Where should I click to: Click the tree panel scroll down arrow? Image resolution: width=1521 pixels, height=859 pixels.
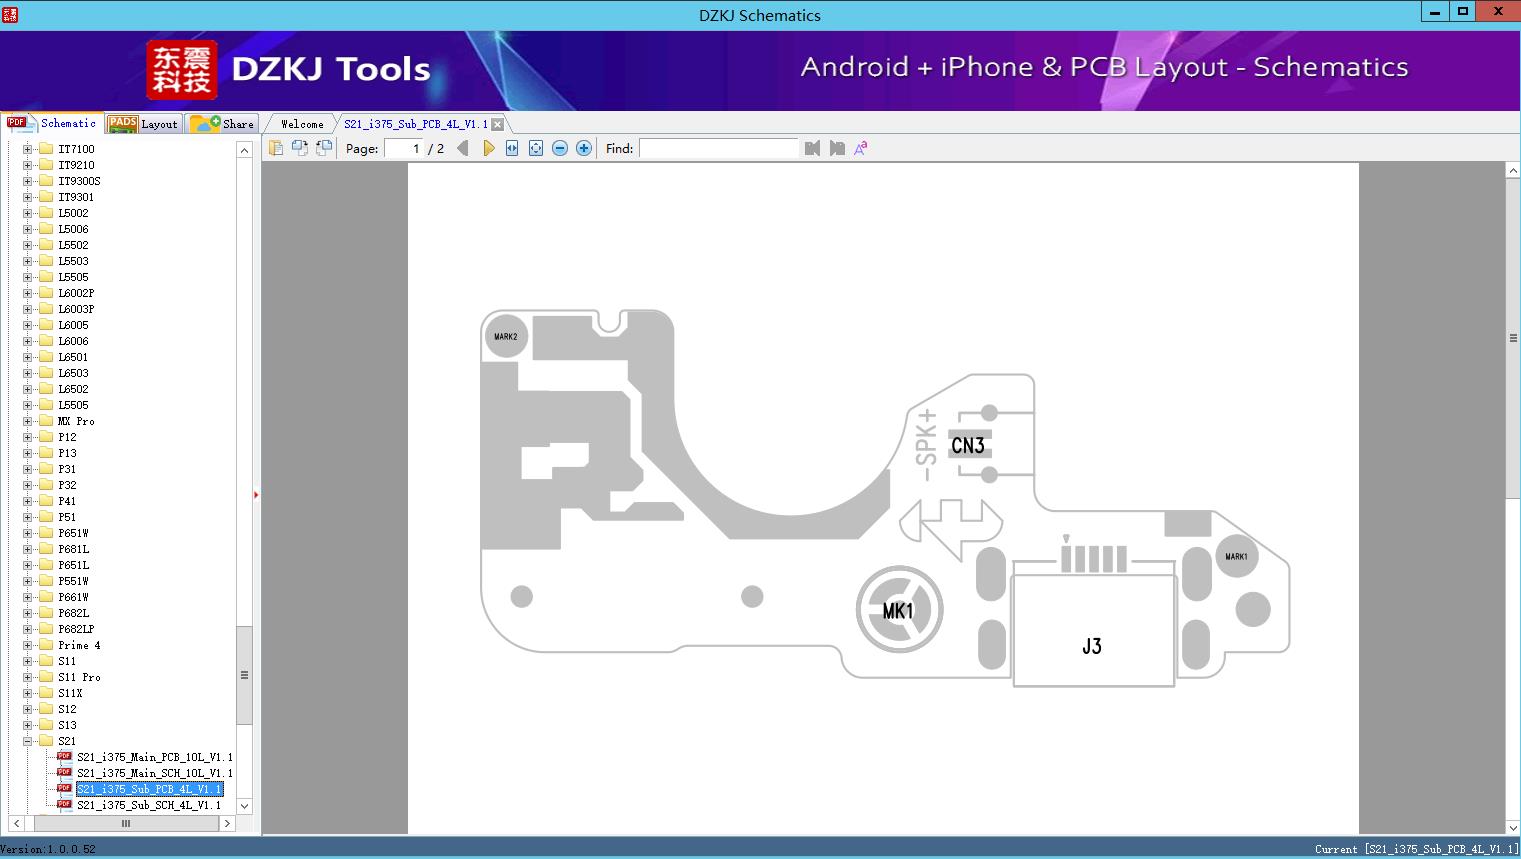244,806
